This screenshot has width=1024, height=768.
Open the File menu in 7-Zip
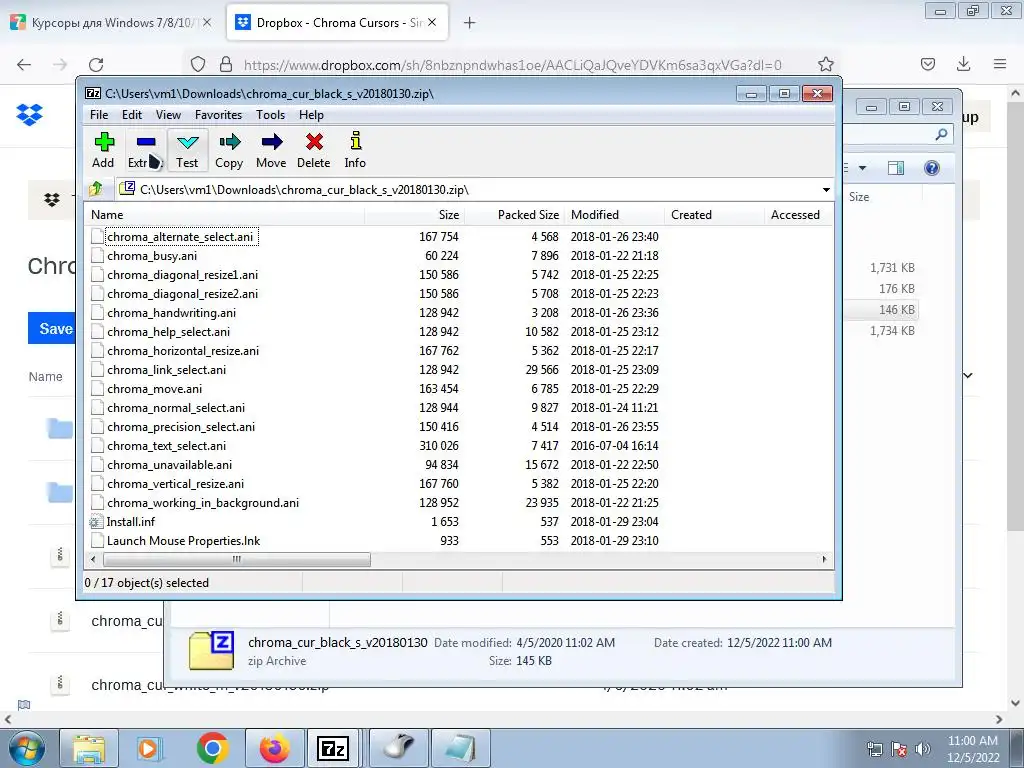click(x=99, y=115)
